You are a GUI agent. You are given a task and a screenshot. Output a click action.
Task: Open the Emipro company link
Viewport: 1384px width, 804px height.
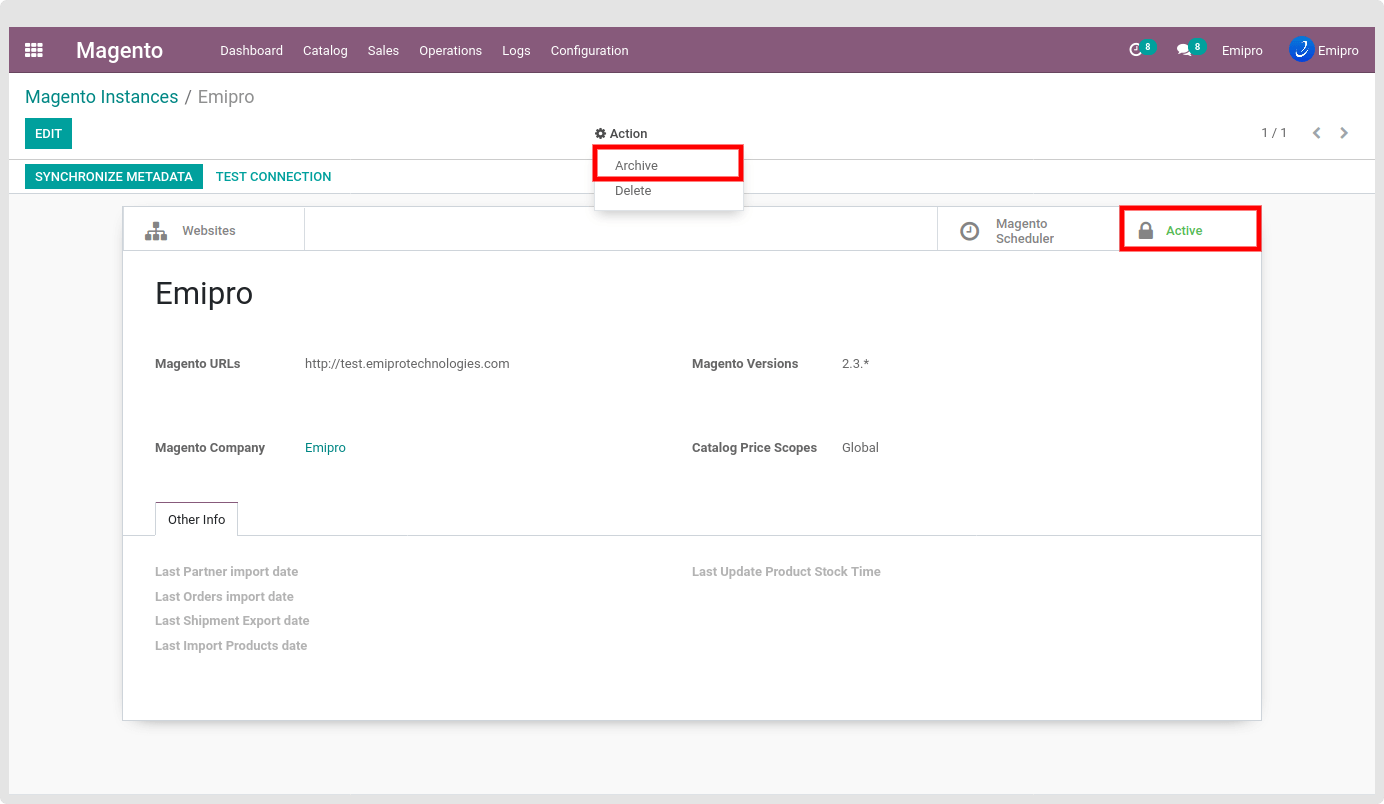[x=325, y=448]
